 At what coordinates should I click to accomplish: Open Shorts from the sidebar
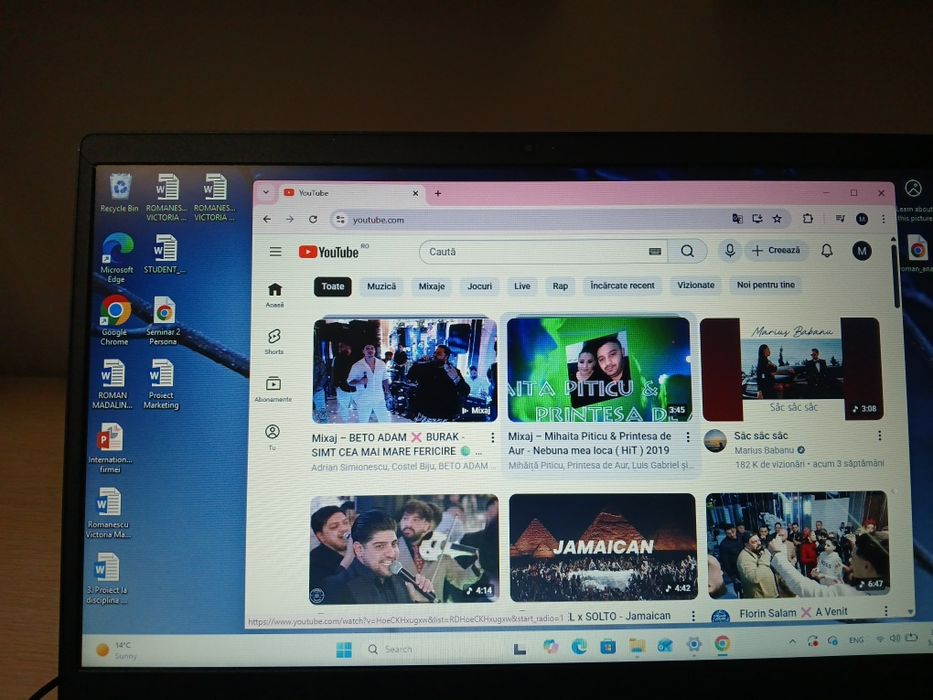(x=274, y=342)
